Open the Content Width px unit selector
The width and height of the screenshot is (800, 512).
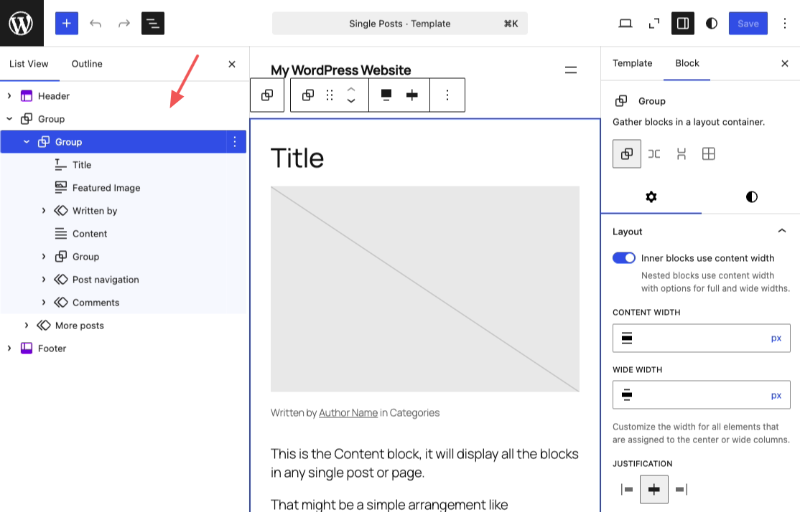[776, 338]
